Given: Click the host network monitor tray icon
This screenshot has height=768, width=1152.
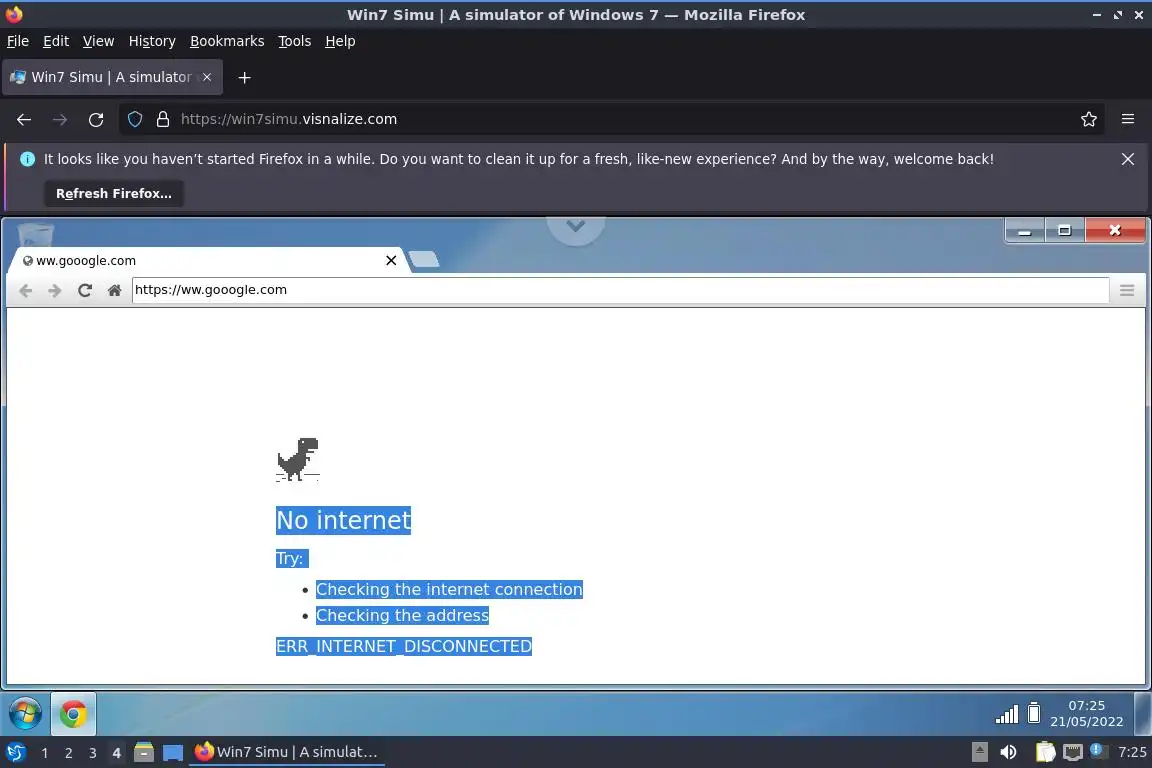Looking at the screenshot, I should coord(1073,752).
